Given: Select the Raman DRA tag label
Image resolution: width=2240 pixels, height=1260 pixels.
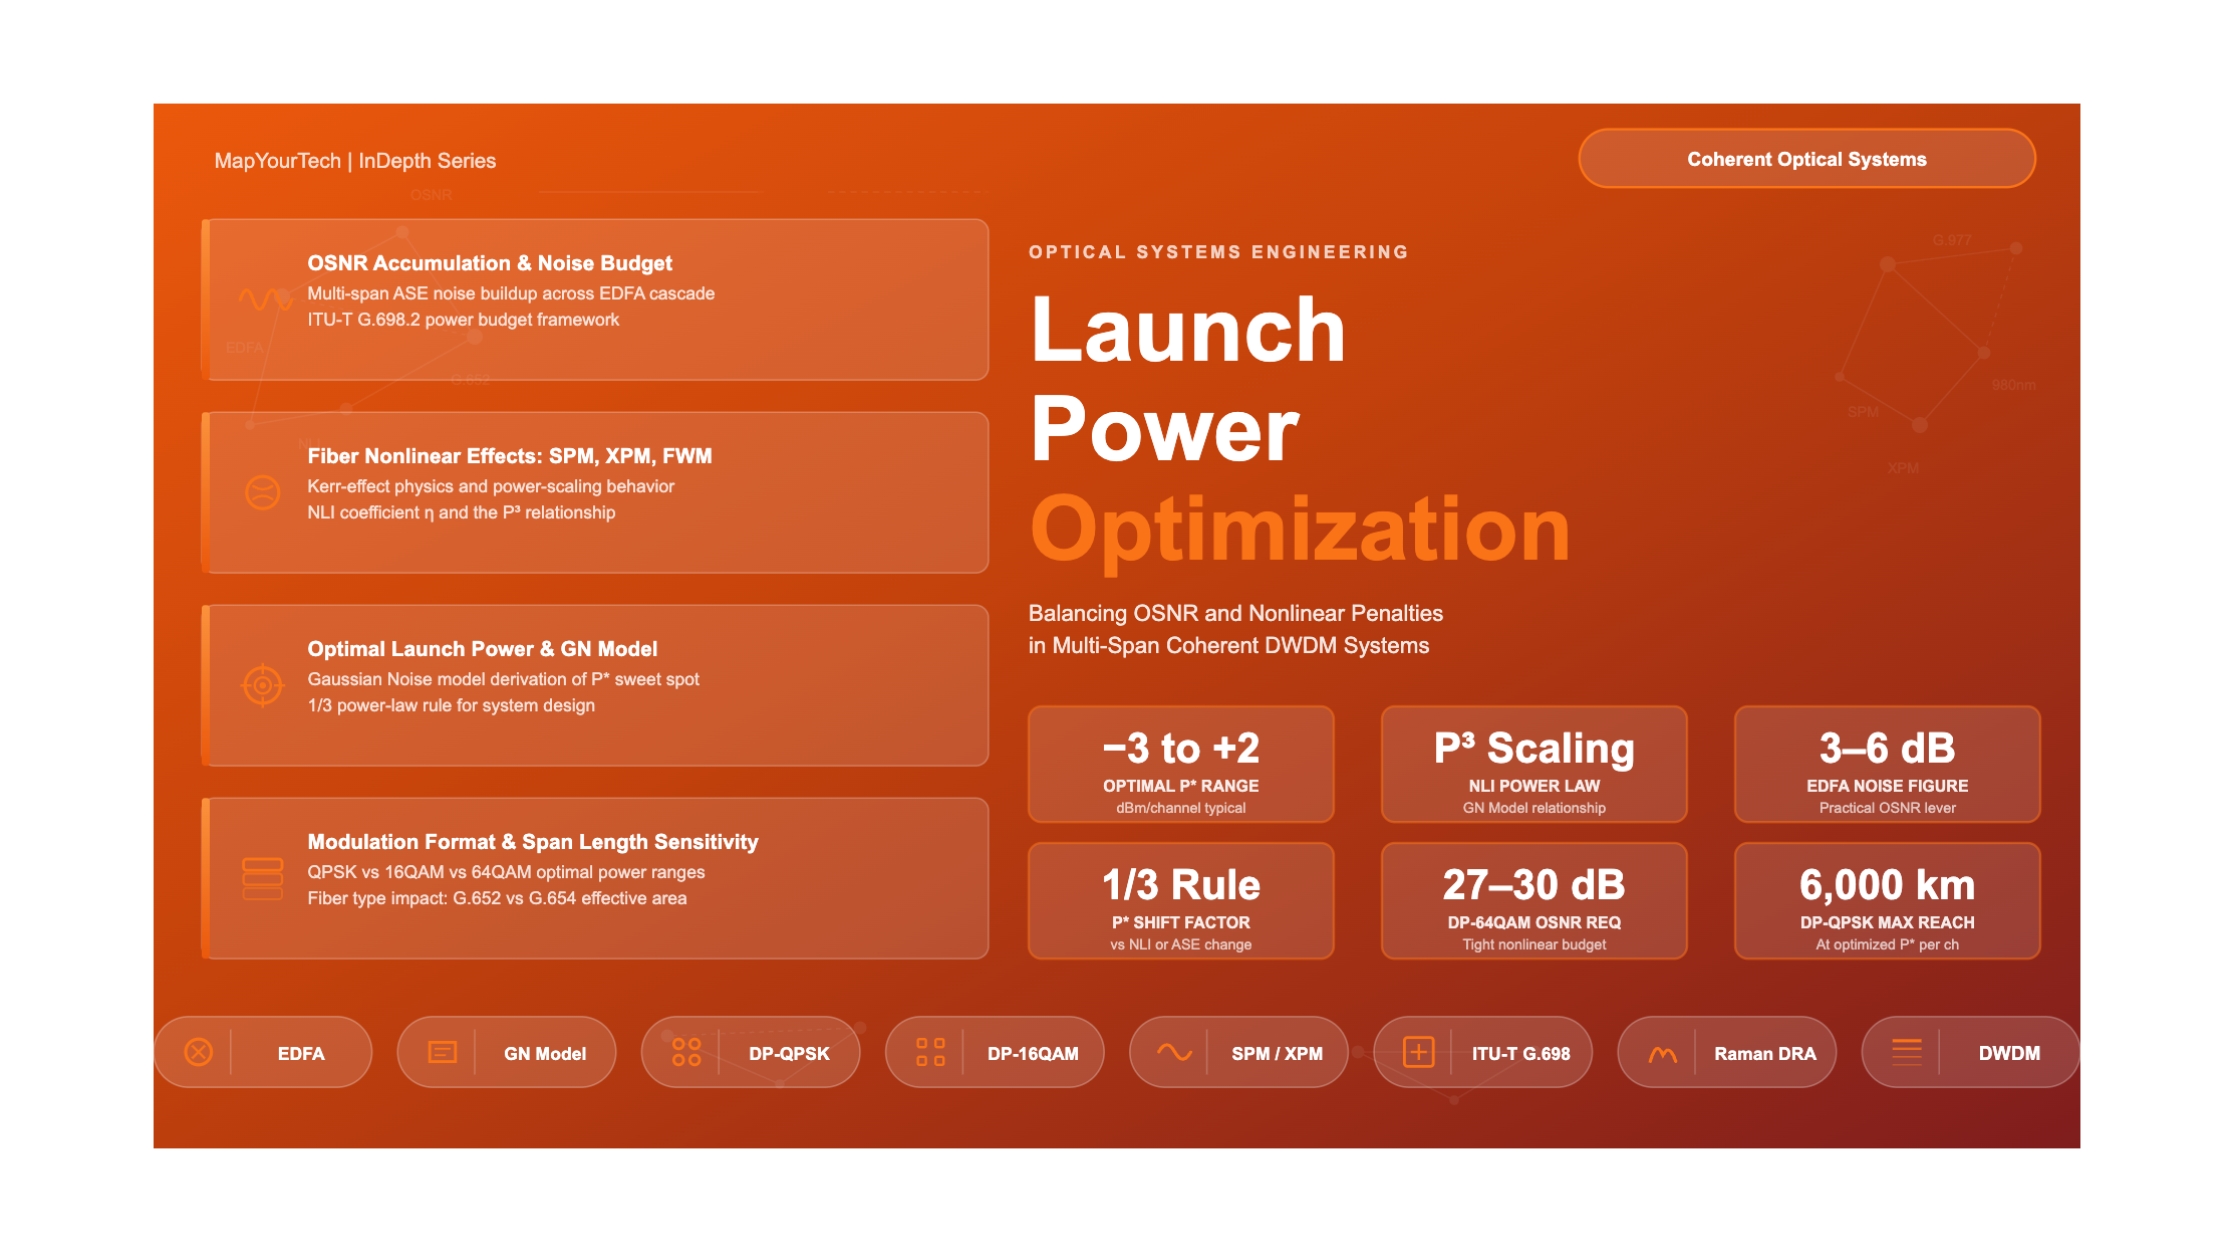Looking at the screenshot, I should pyautogui.click(x=1765, y=1054).
